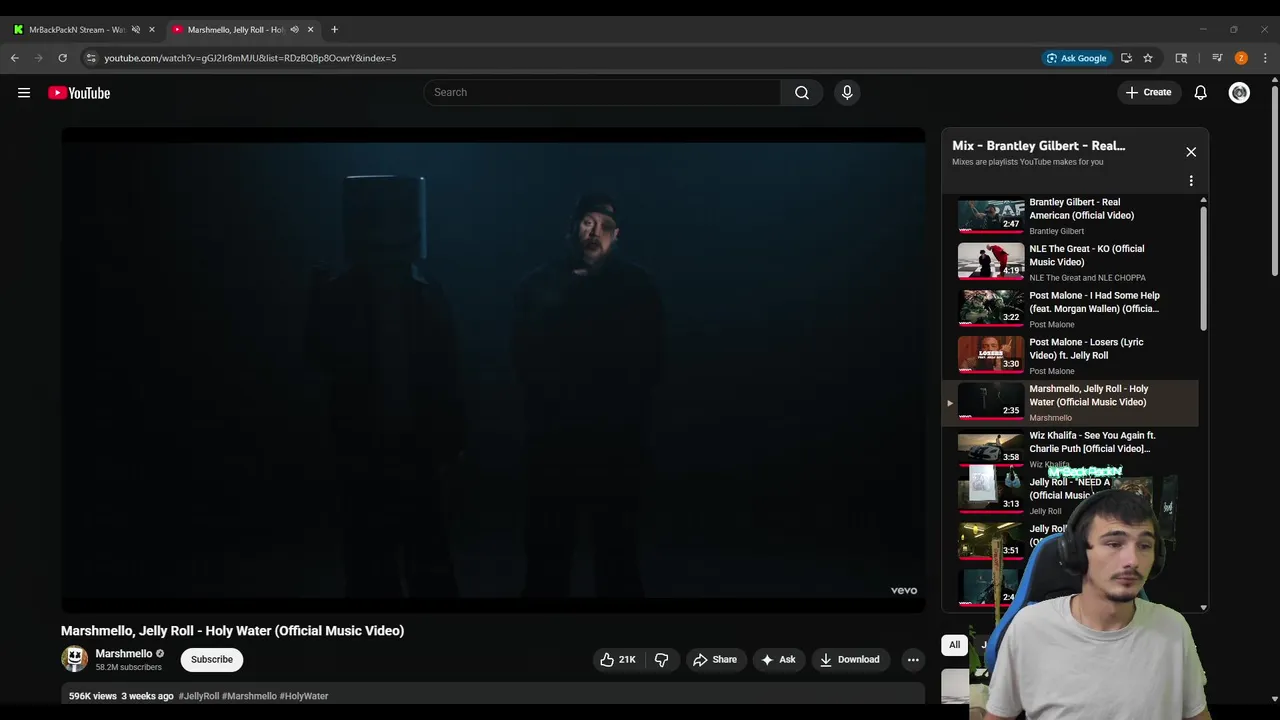The width and height of the screenshot is (1280, 720).
Task: Like the Holy Water video
Action: coord(618,659)
